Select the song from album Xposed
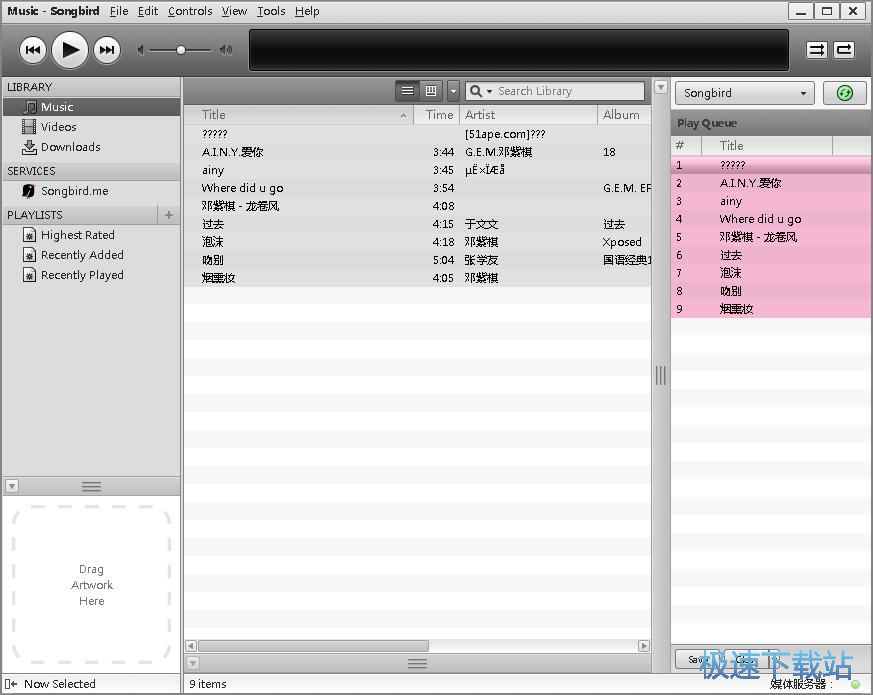The height and width of the screenshot is (695, 873). 418,242
